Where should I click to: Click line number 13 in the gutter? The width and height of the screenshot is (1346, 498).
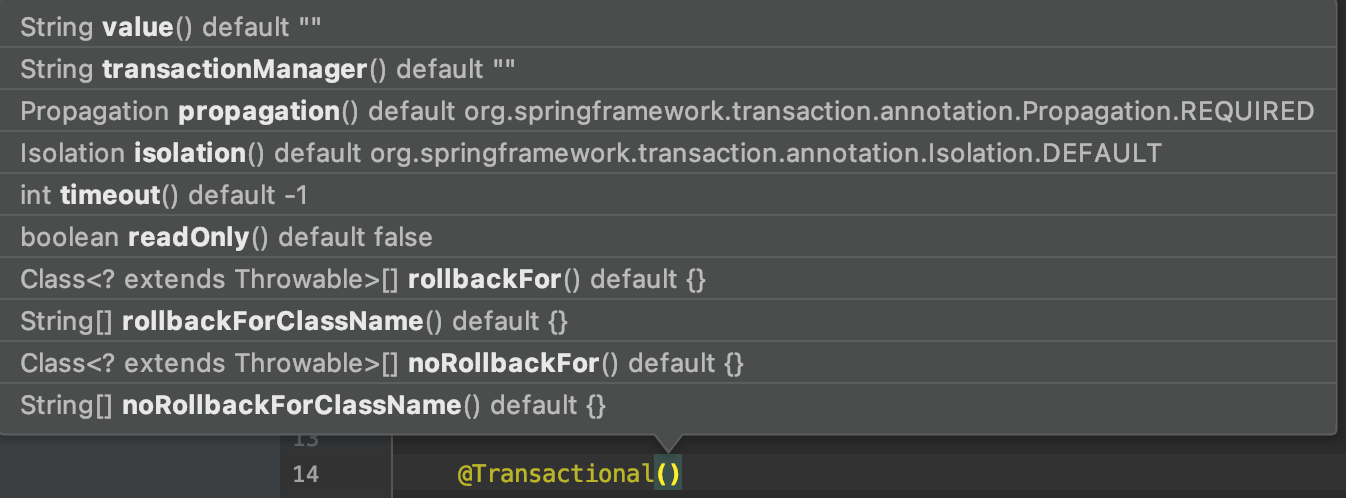306,440
